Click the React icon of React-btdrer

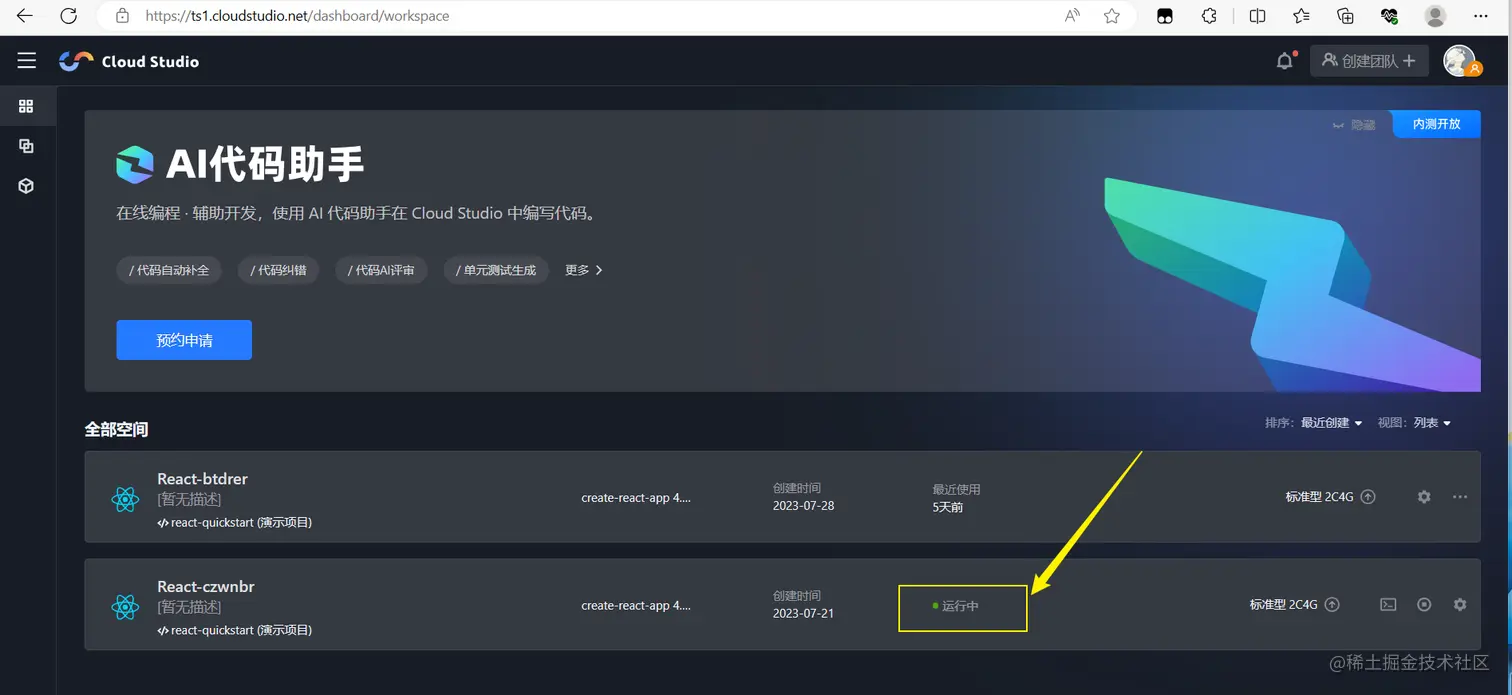pyautogui.click(x=125, y=499)
